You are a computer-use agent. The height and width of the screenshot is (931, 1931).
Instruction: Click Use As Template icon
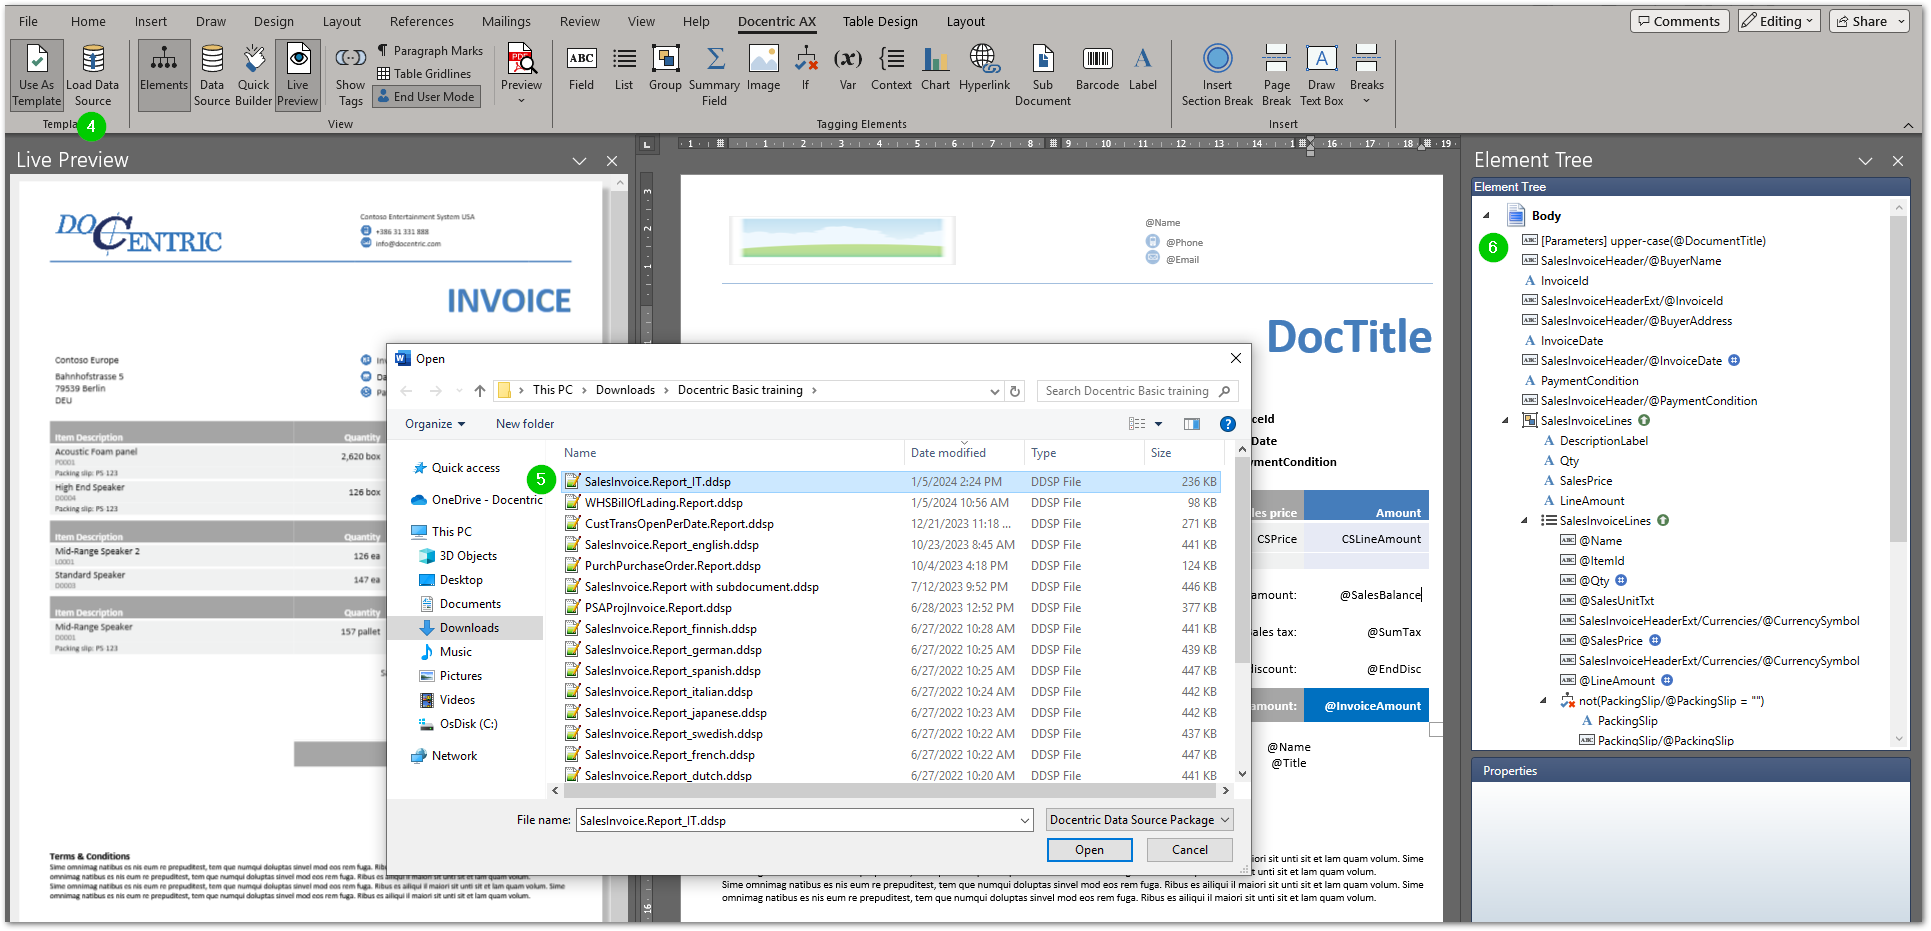[37, 75]
